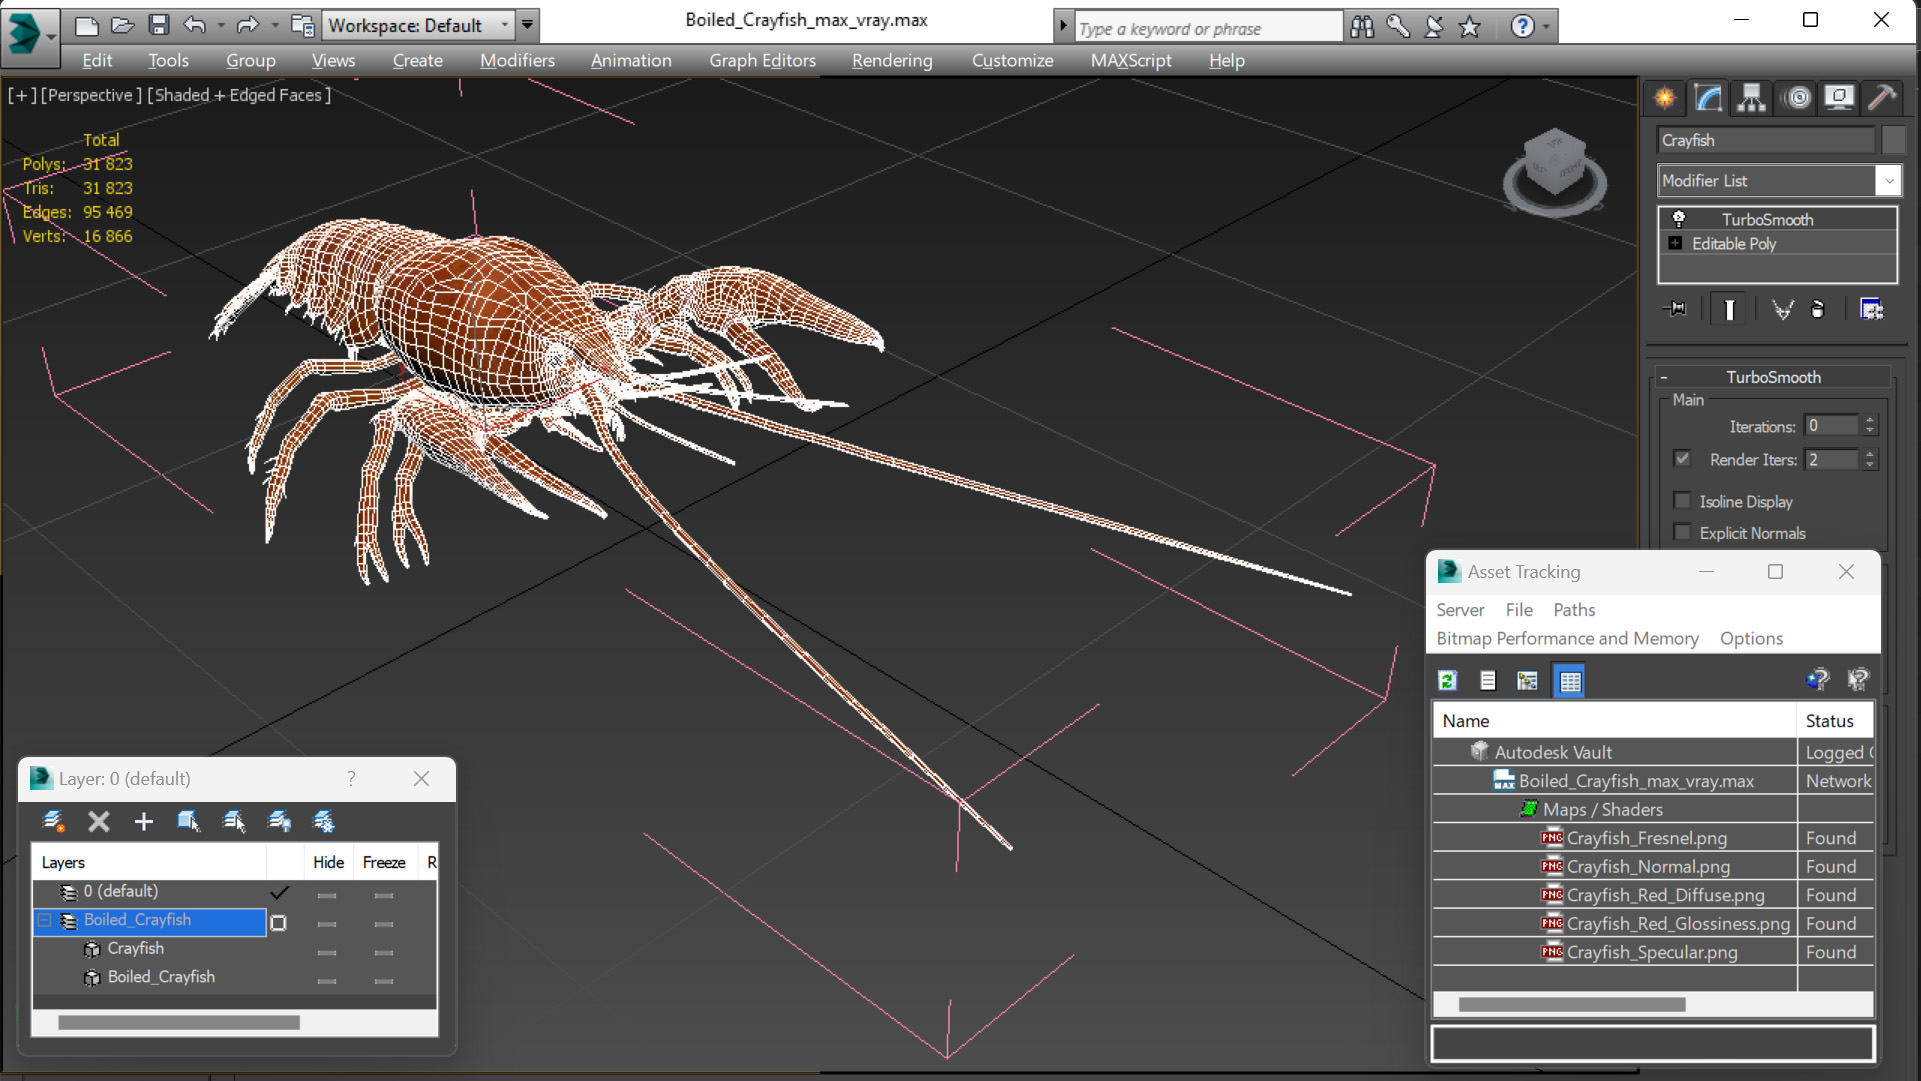Viewport: 1921px width, 1081px height.
Task: Click Delete layer X icon in Layer dialog
Action: click(99, 821)
